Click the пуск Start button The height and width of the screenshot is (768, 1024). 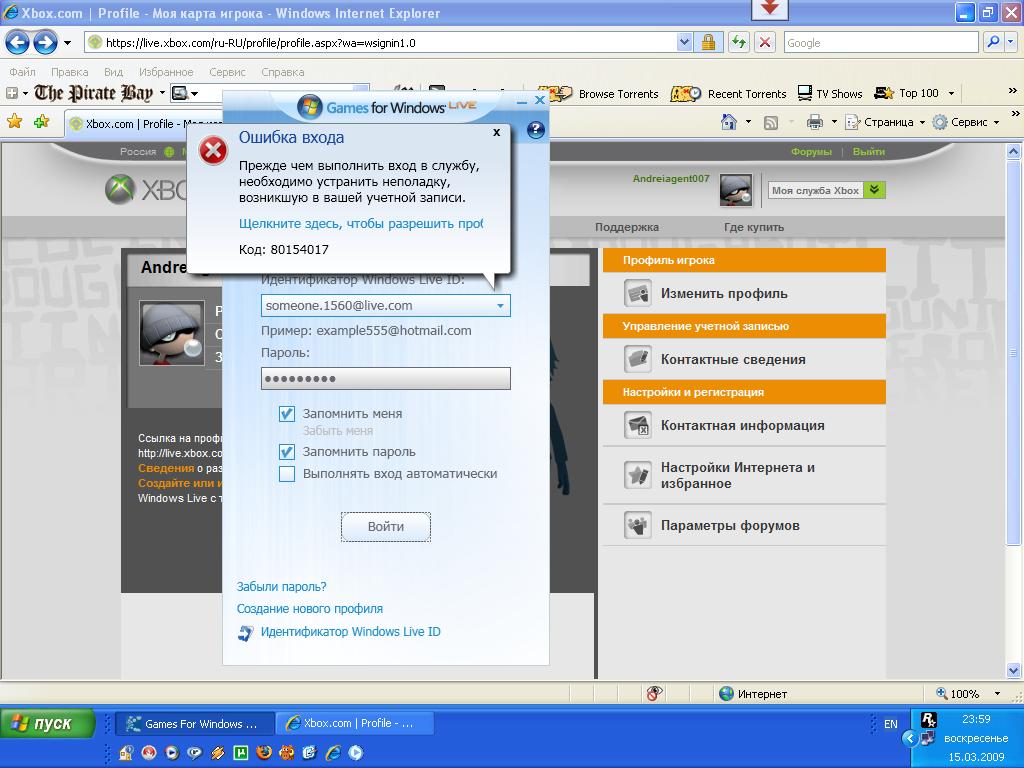(47, 724)
